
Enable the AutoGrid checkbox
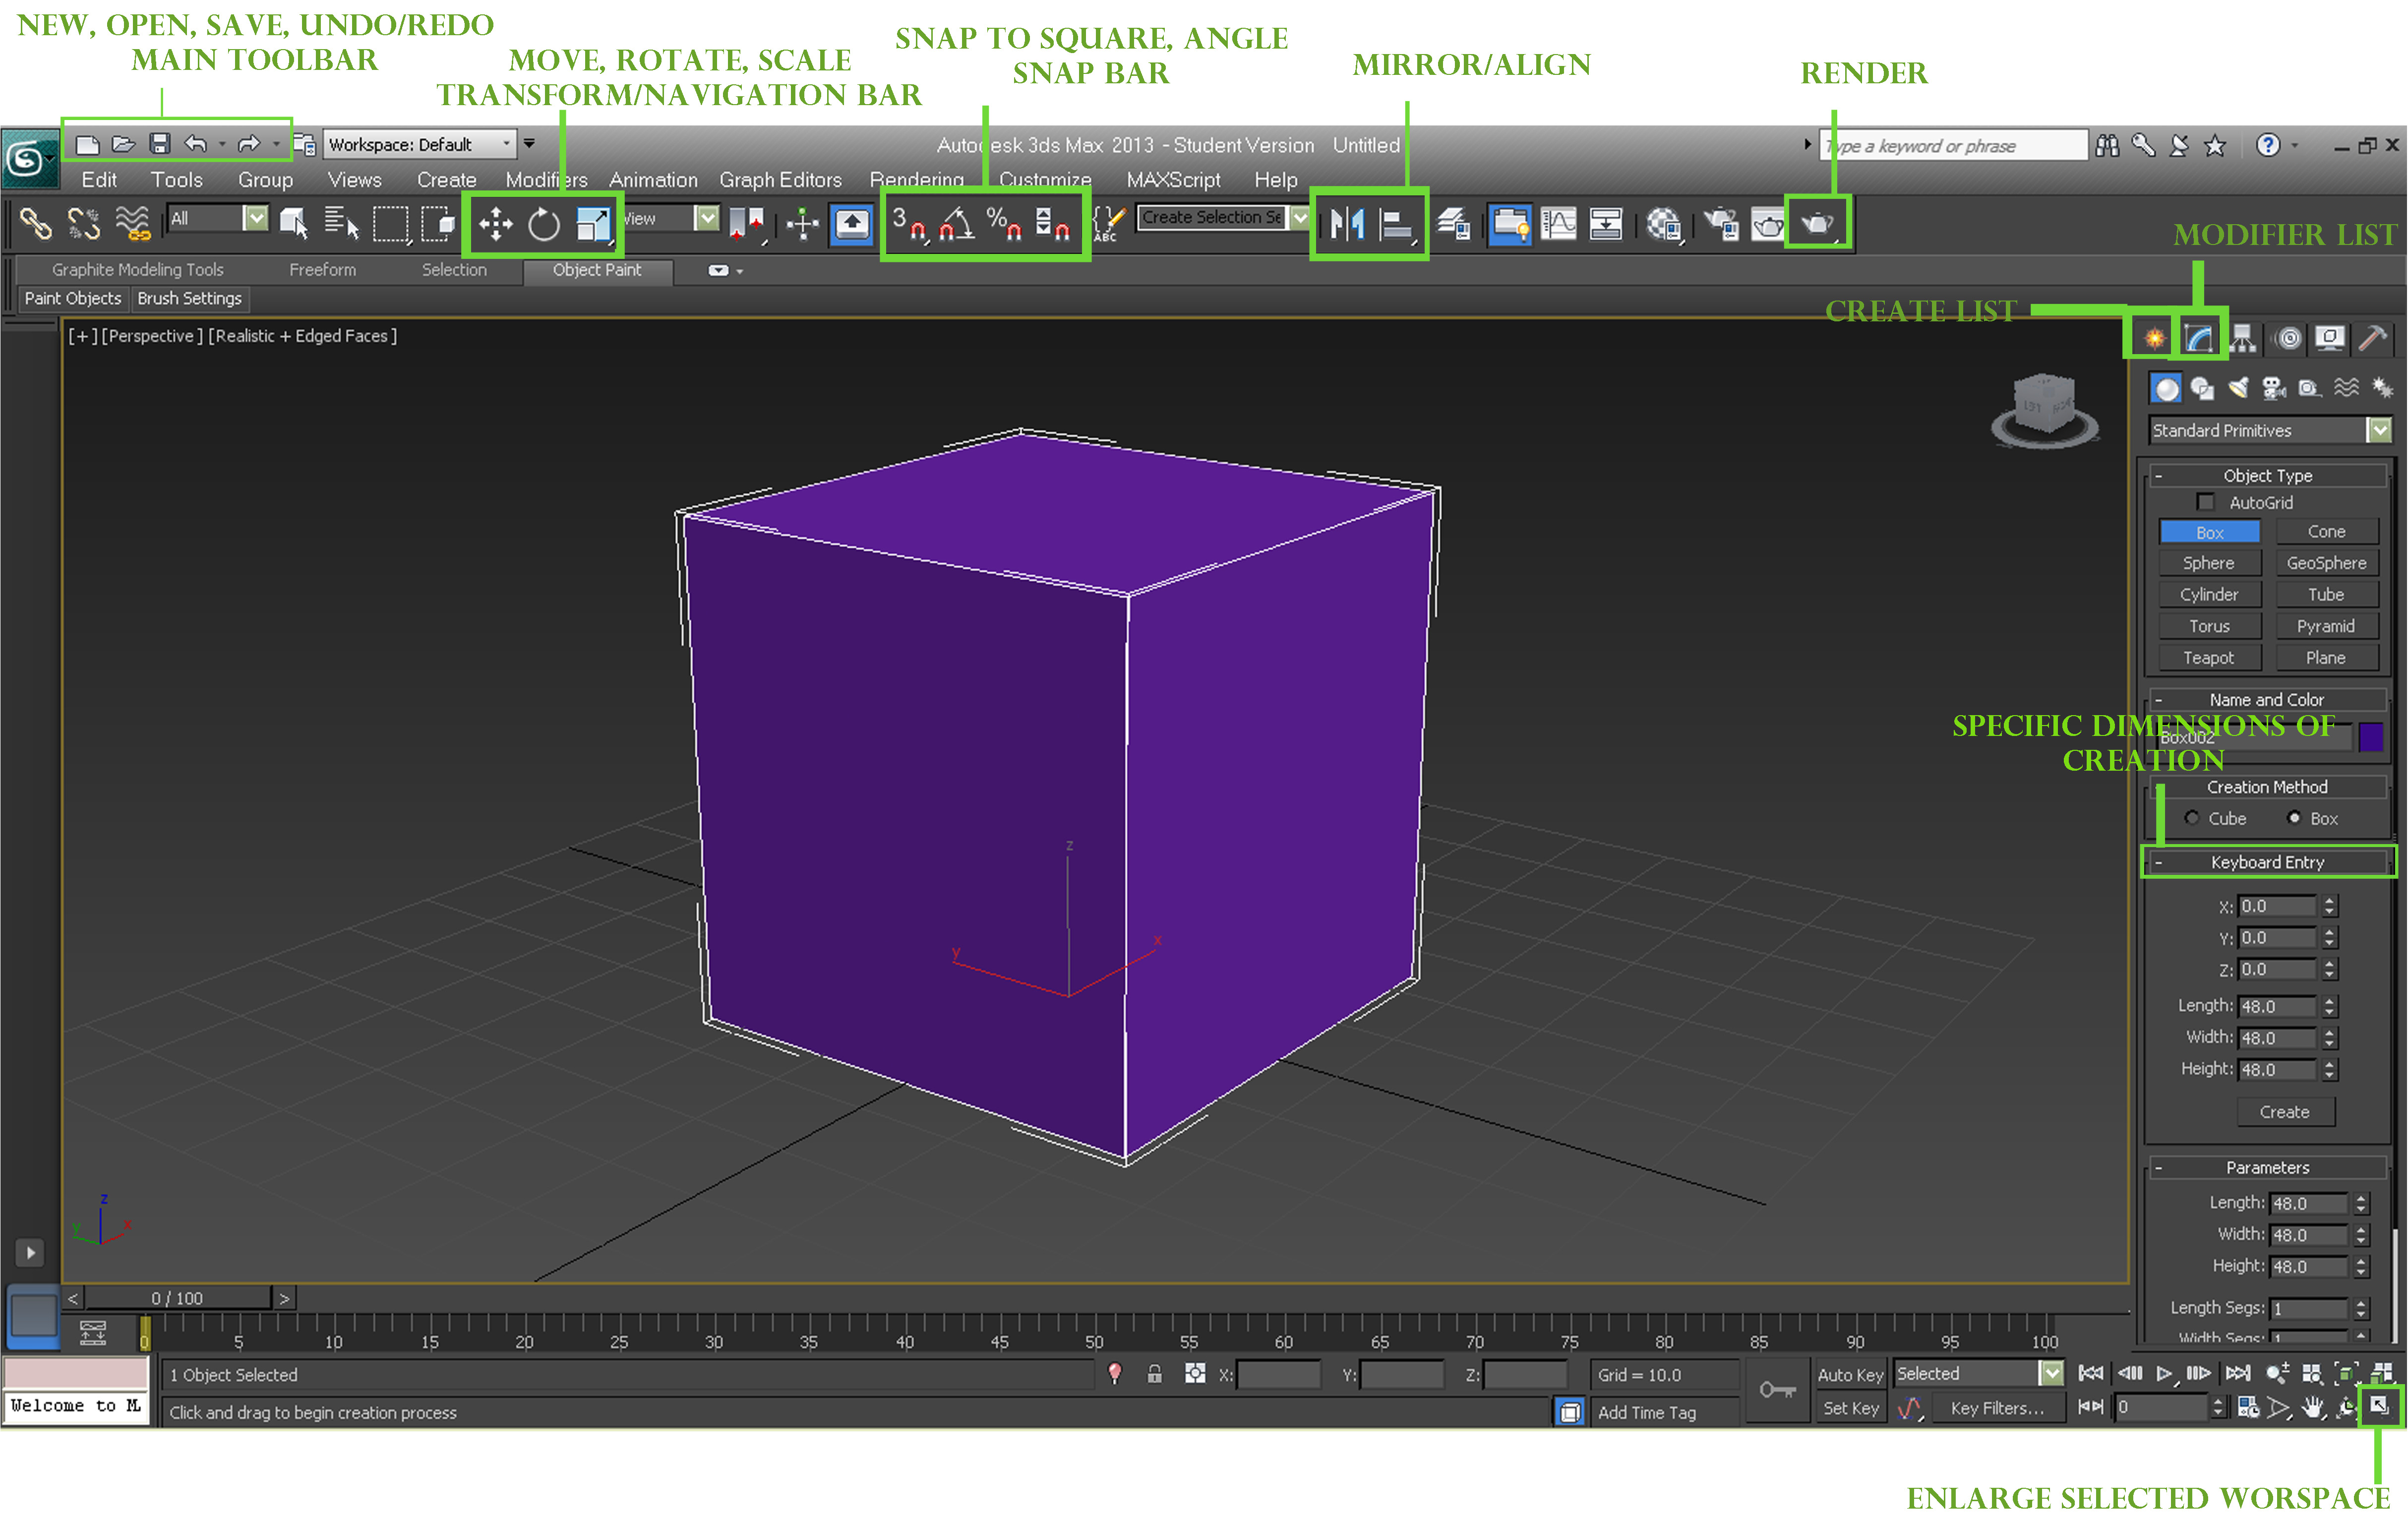click(x=2206, y=502)
